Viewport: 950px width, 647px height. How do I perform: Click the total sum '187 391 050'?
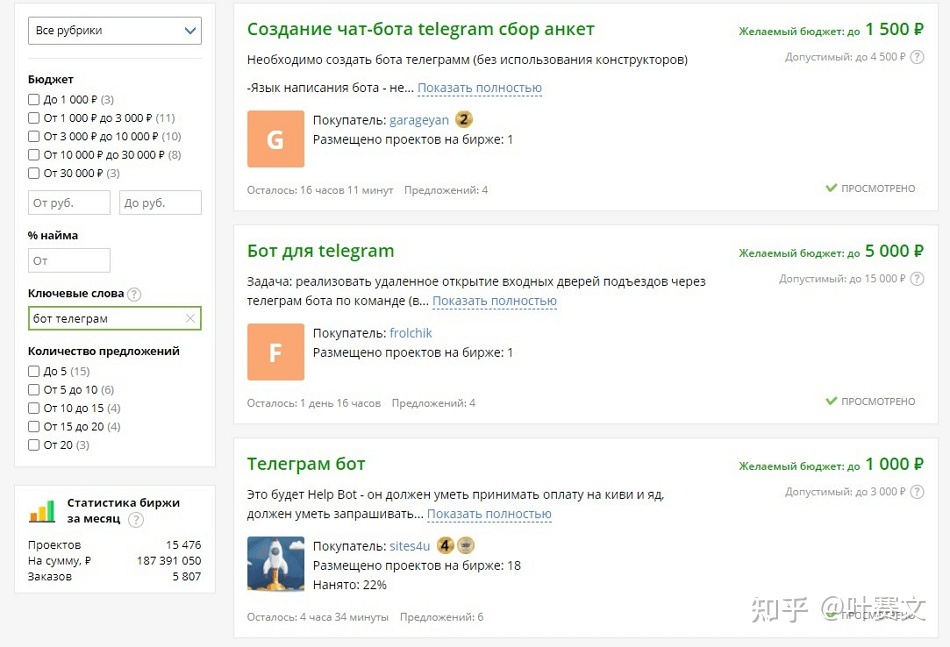tap(169, 561)
